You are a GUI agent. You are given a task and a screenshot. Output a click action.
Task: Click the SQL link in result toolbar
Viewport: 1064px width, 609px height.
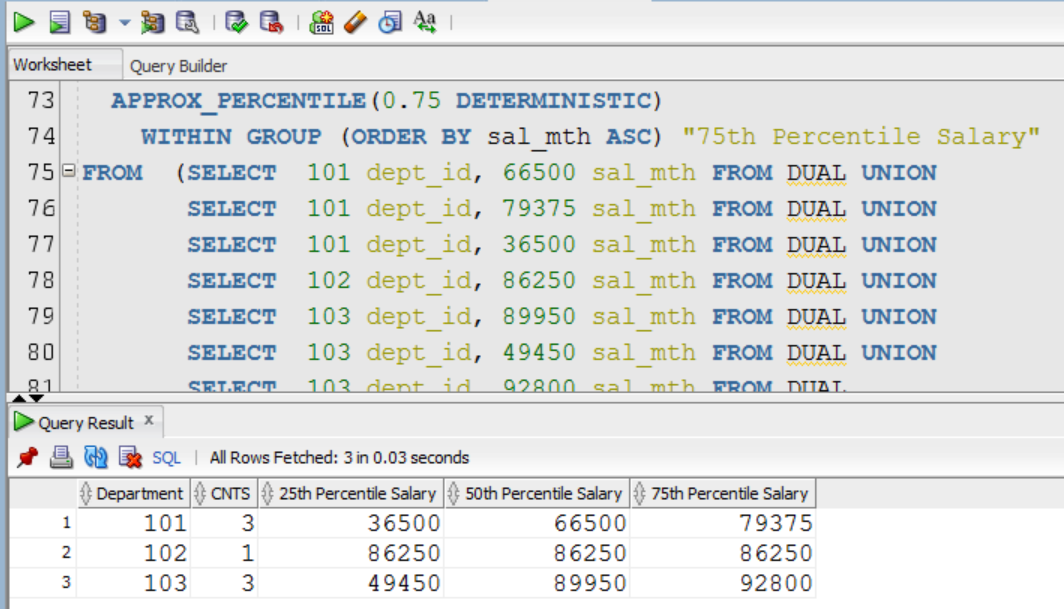[x=166, y=458]
